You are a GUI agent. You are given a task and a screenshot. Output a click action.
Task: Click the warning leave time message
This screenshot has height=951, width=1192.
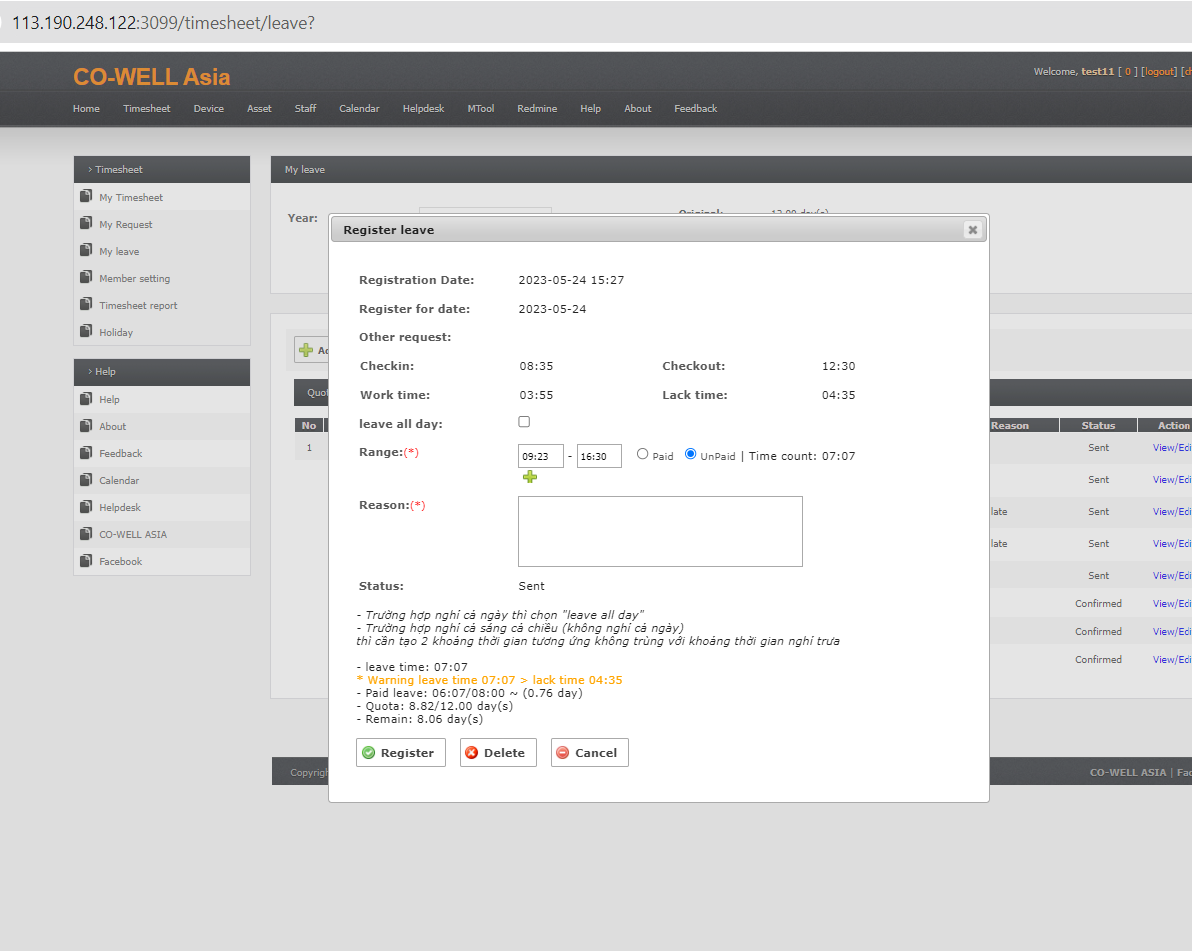pyautogui.click(x=489, y=680)
